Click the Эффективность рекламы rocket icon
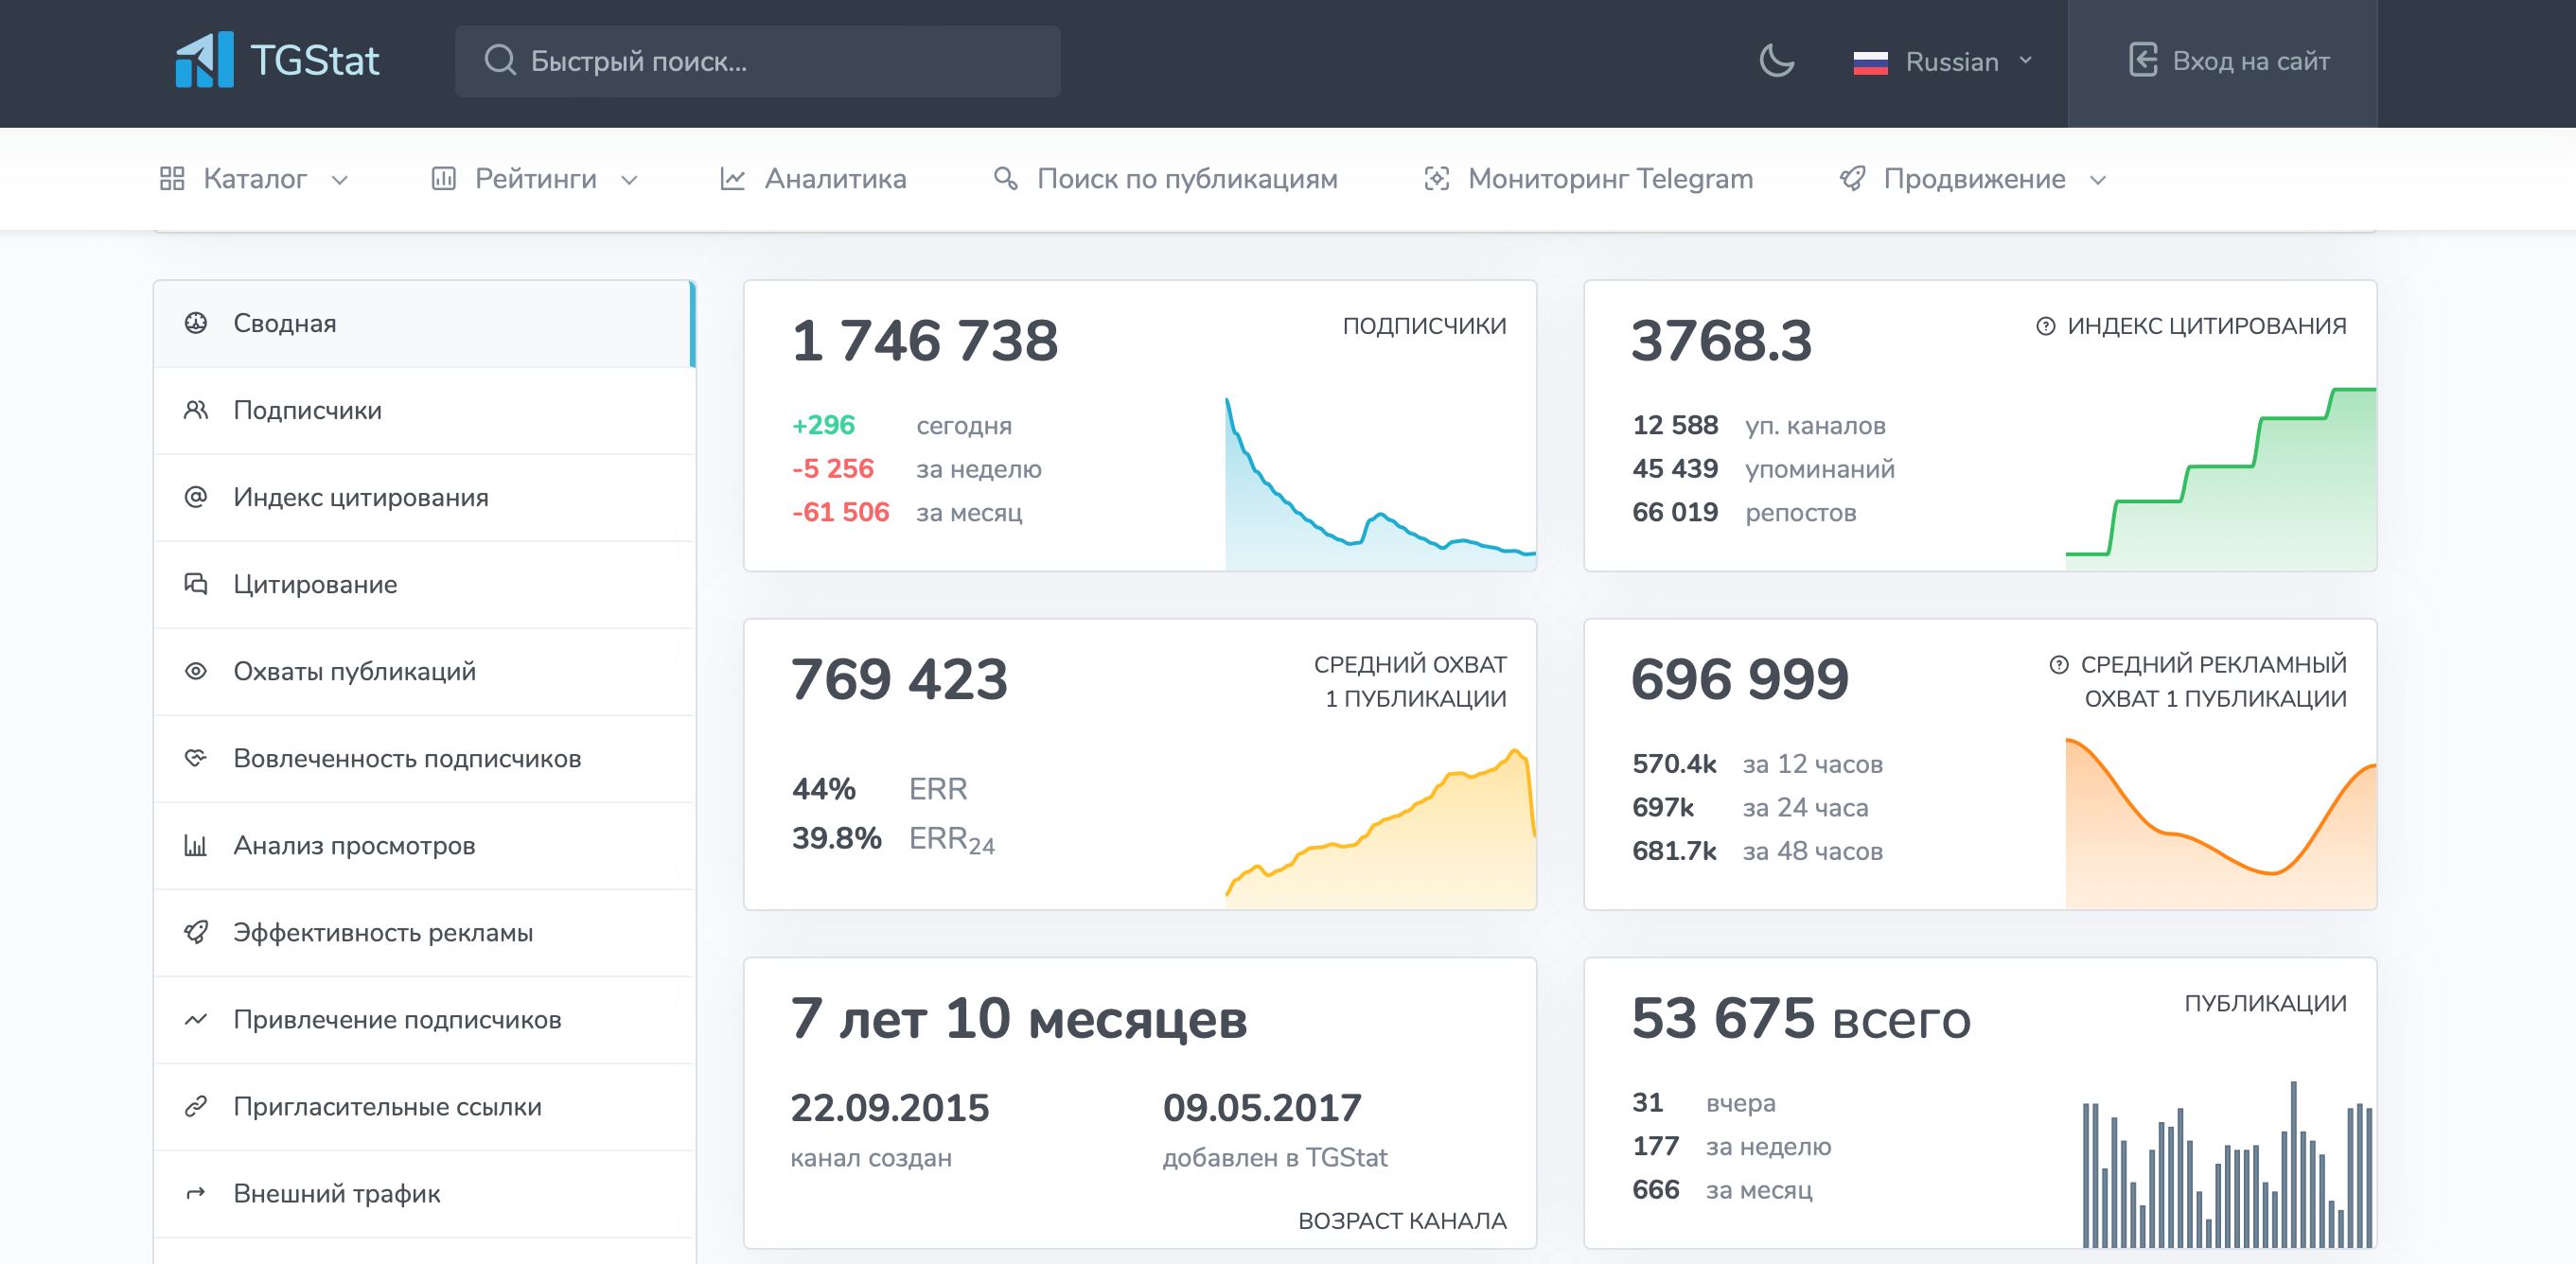 196,932
